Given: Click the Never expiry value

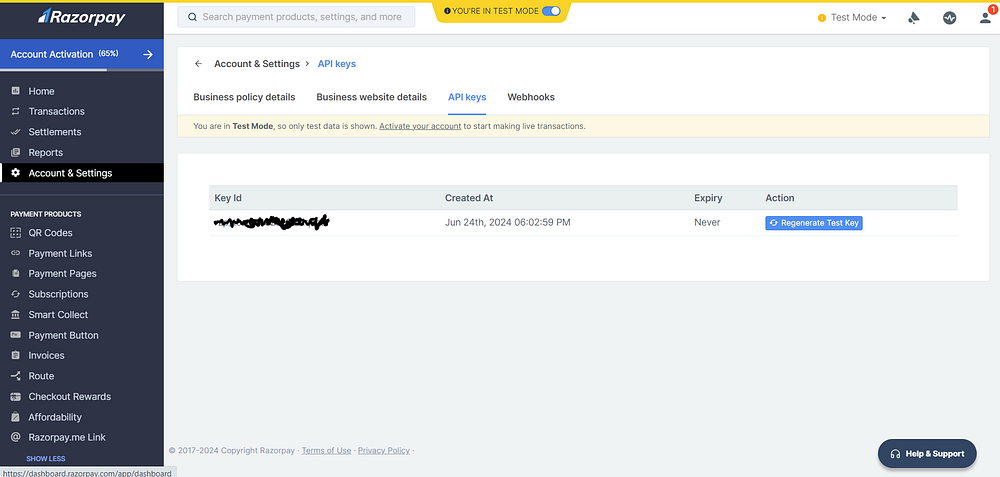Looking at the screenshot, I should click(707, 223).
